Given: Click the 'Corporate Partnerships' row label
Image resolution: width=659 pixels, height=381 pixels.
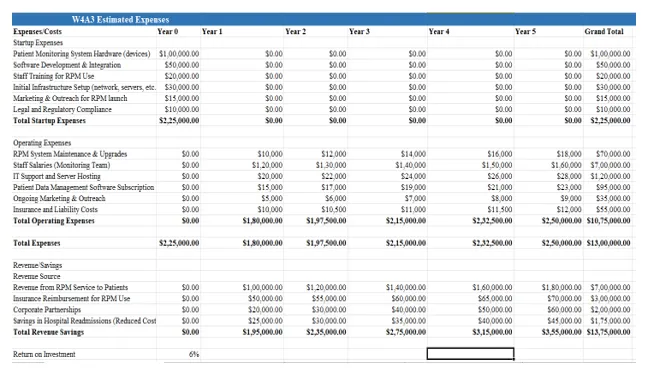Looking at the screenshot, I should [47, 310].
